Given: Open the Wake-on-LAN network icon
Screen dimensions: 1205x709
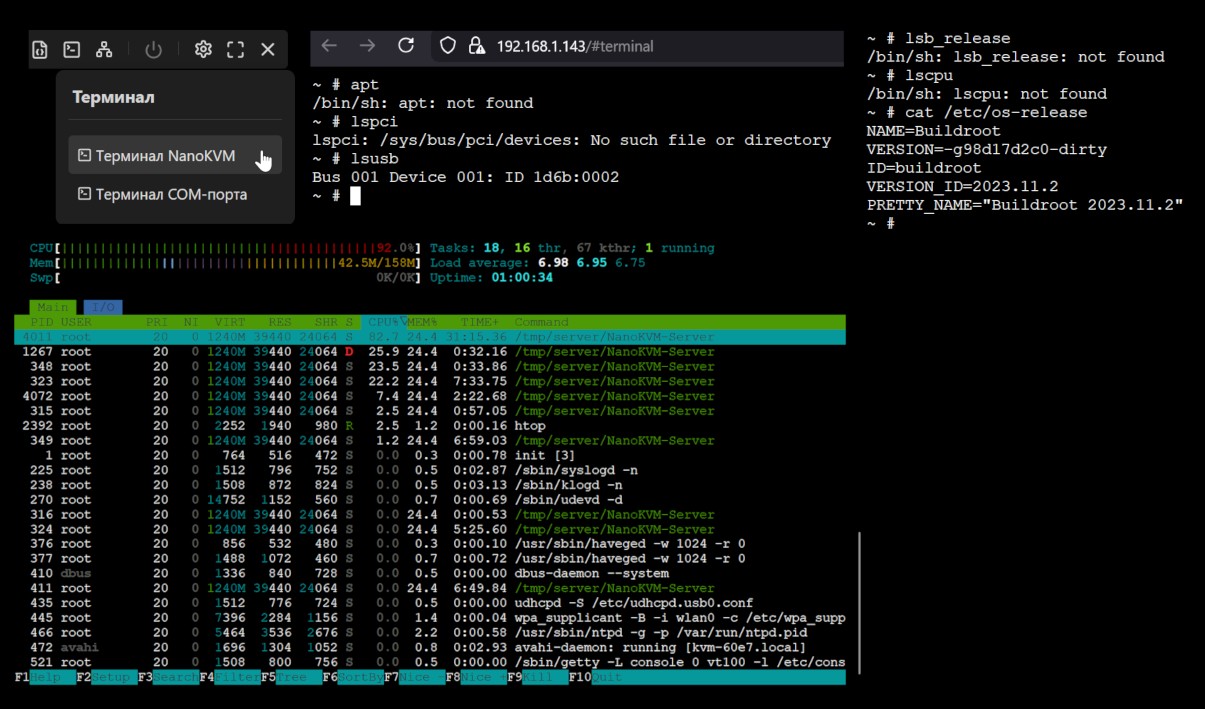Looking at the screenshot, I should coord(104,49).
